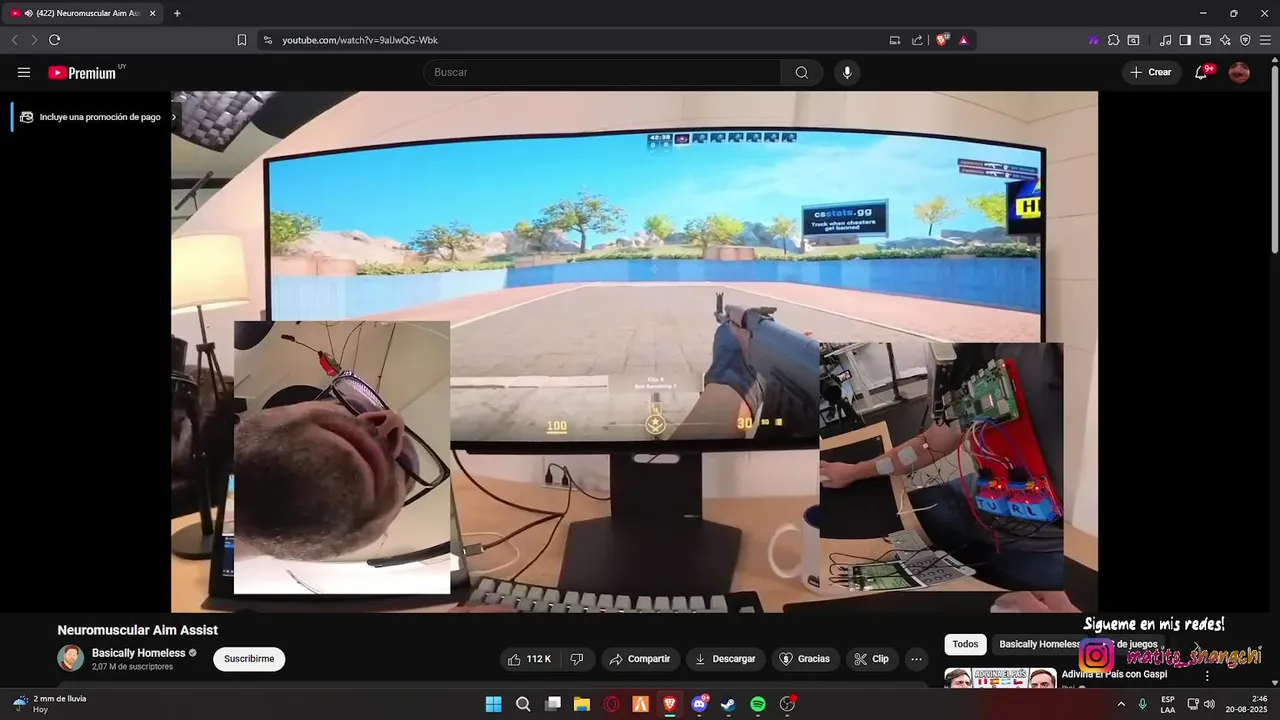Open Brave Shields lion icon

pos(942,40)
